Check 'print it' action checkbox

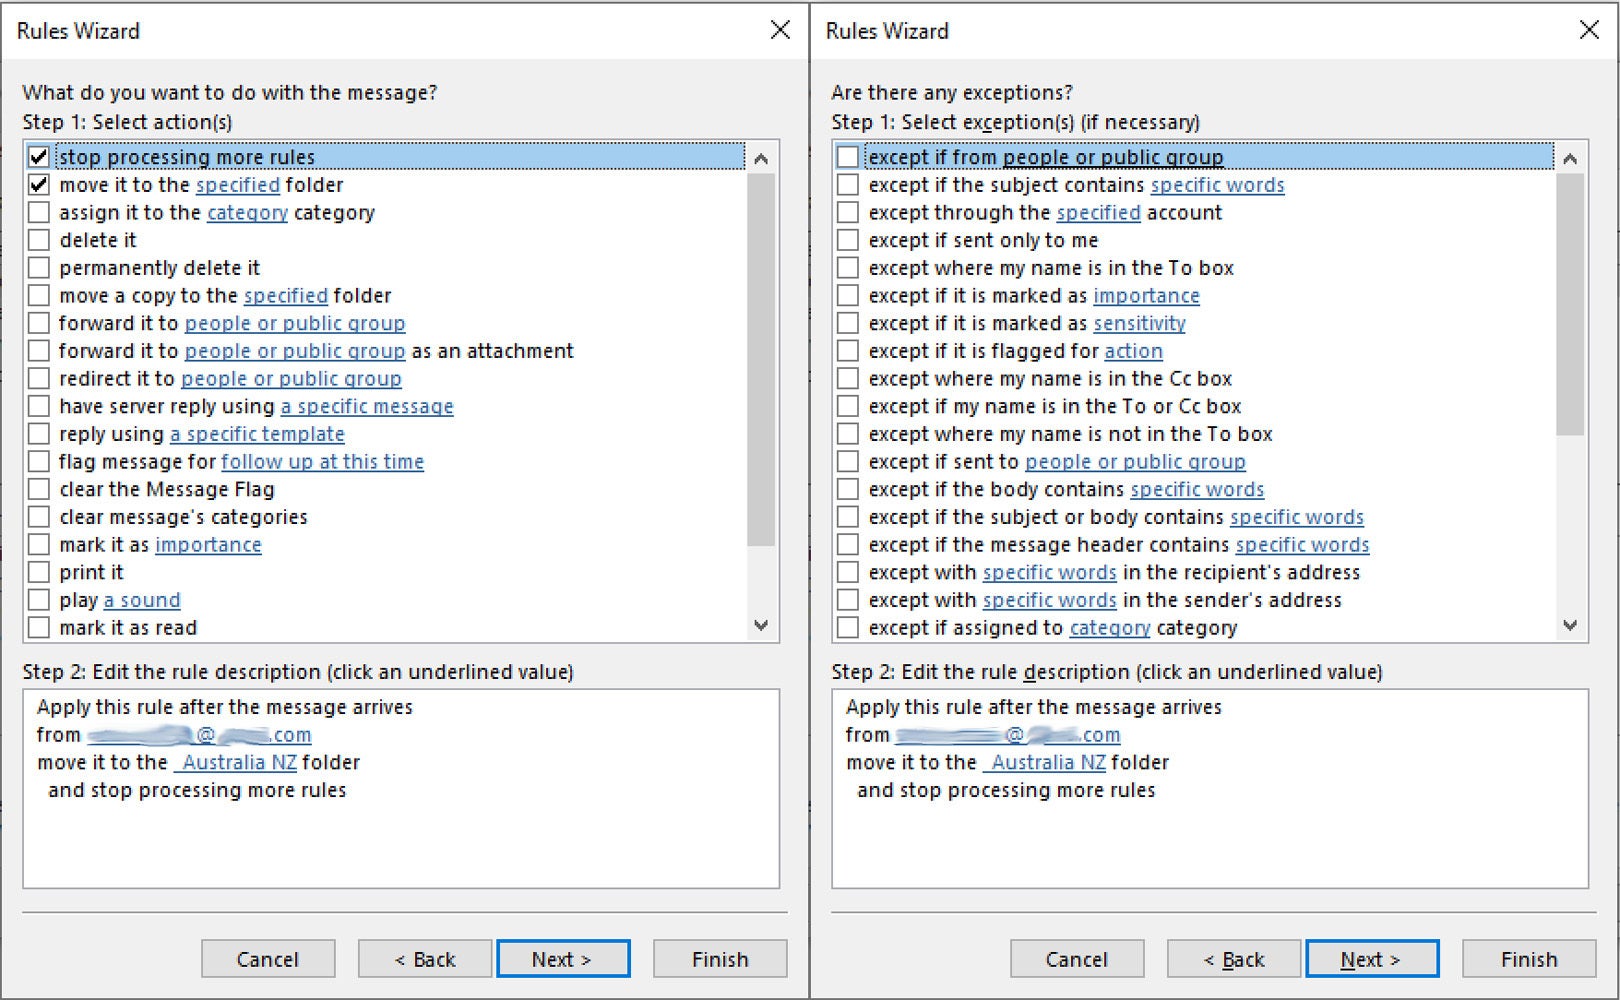[39, 572]
